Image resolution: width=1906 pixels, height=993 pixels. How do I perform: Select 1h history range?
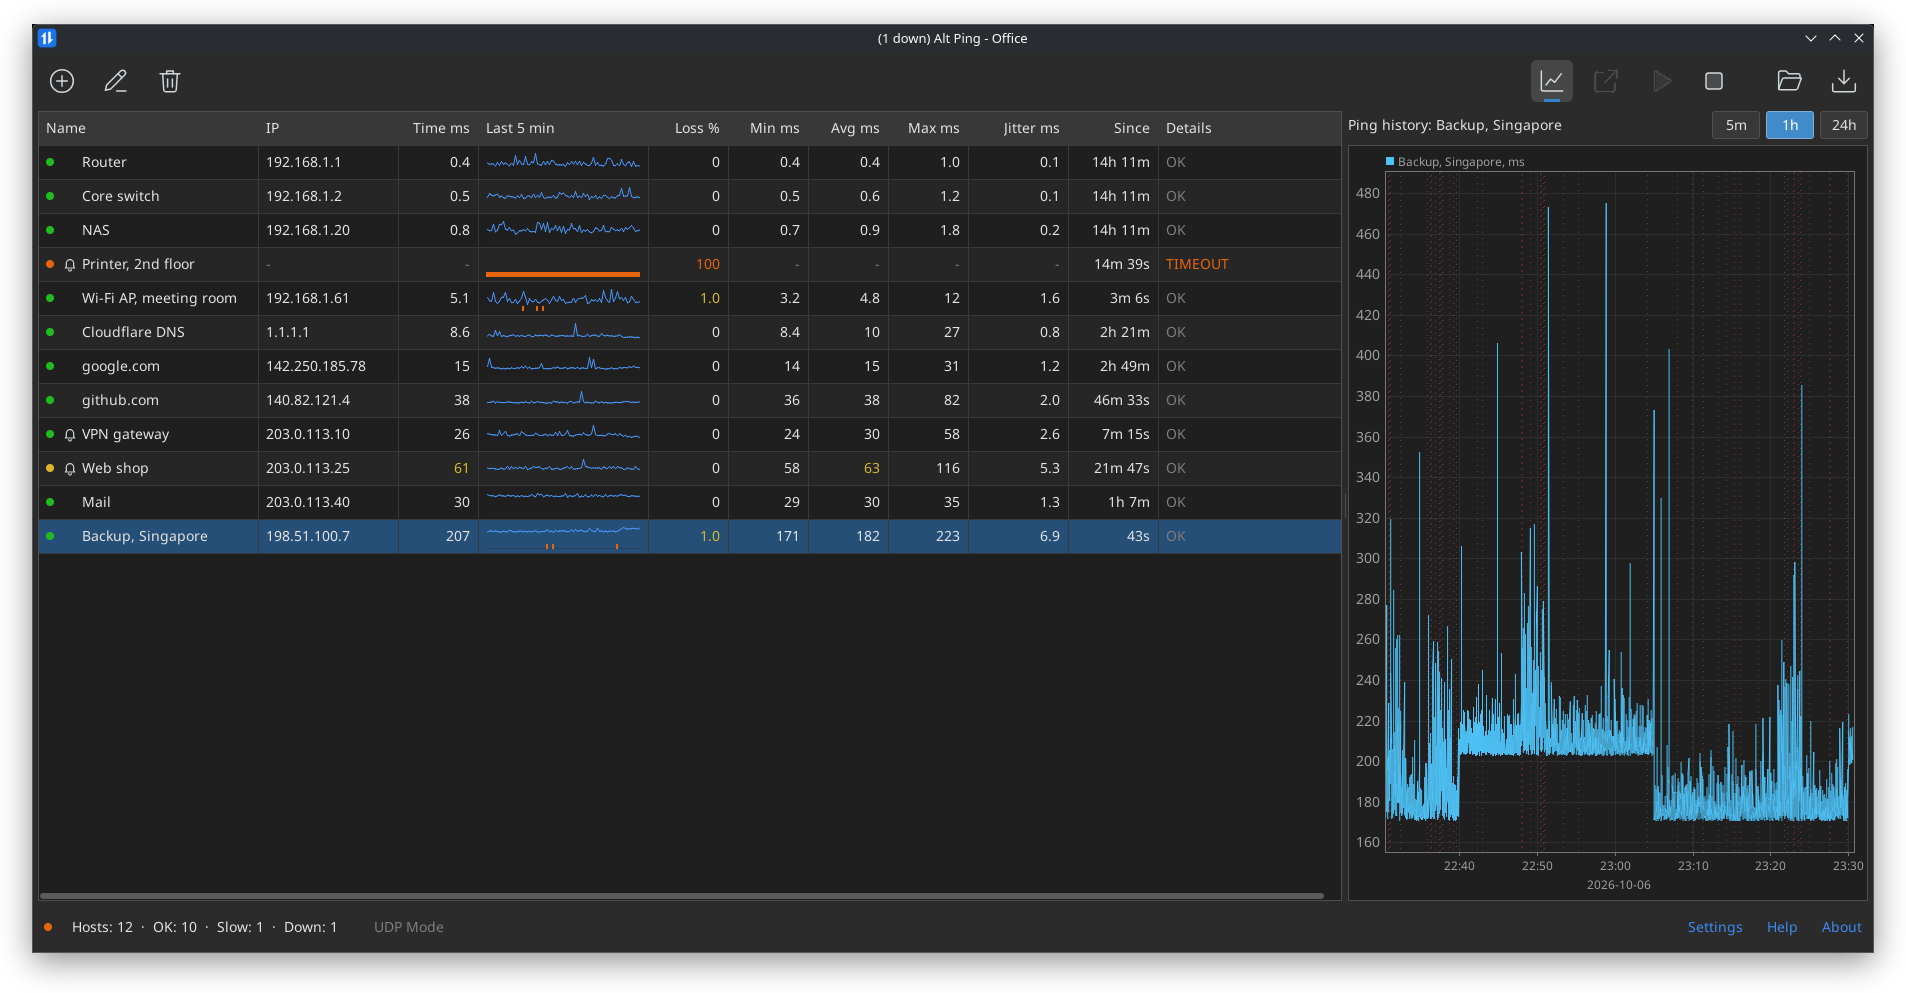point(1790,125)
